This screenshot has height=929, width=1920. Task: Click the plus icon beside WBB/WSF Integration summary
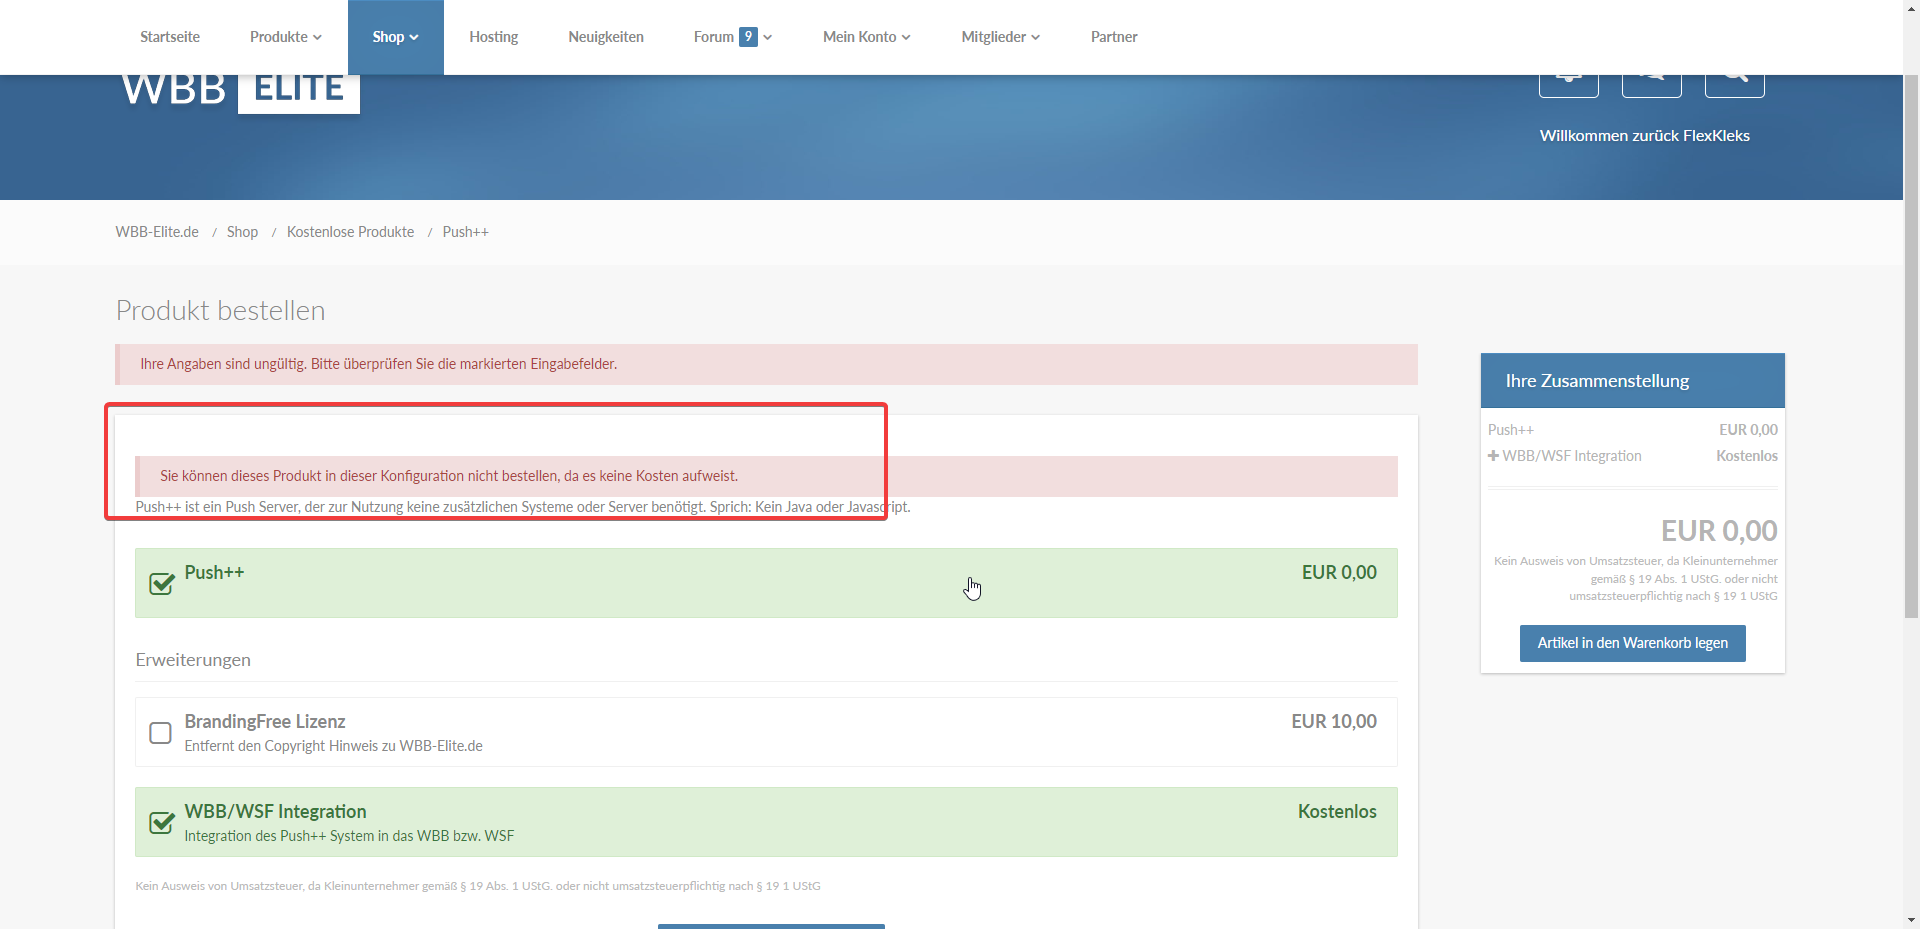(x=1493, y=456)
